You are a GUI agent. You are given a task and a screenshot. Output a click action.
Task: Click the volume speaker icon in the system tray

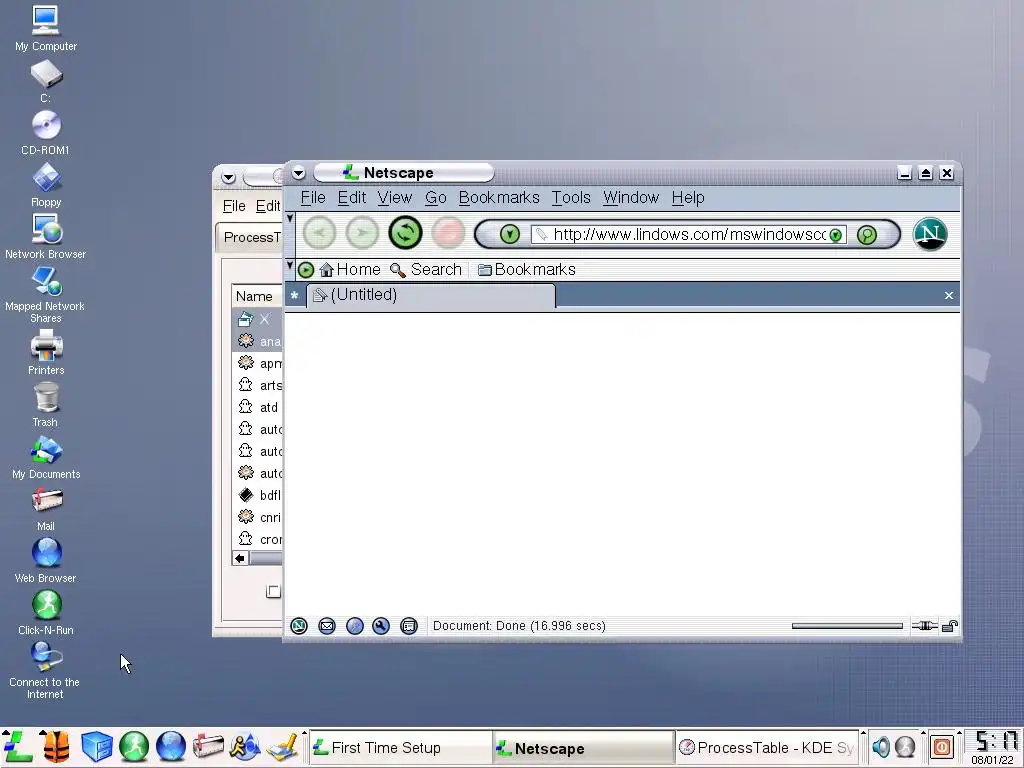click(881, 746)
